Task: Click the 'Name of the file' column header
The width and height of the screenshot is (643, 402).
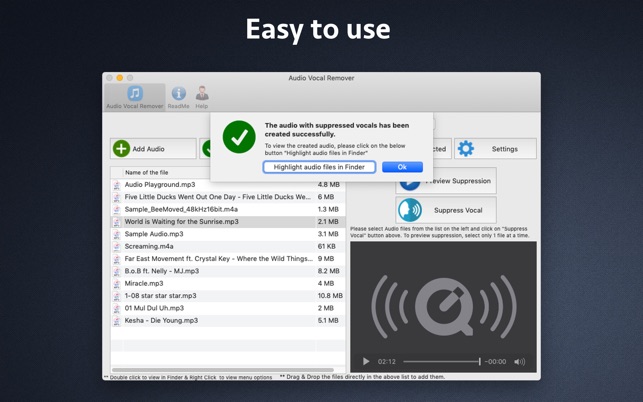Action: click(x=147, y=173)
